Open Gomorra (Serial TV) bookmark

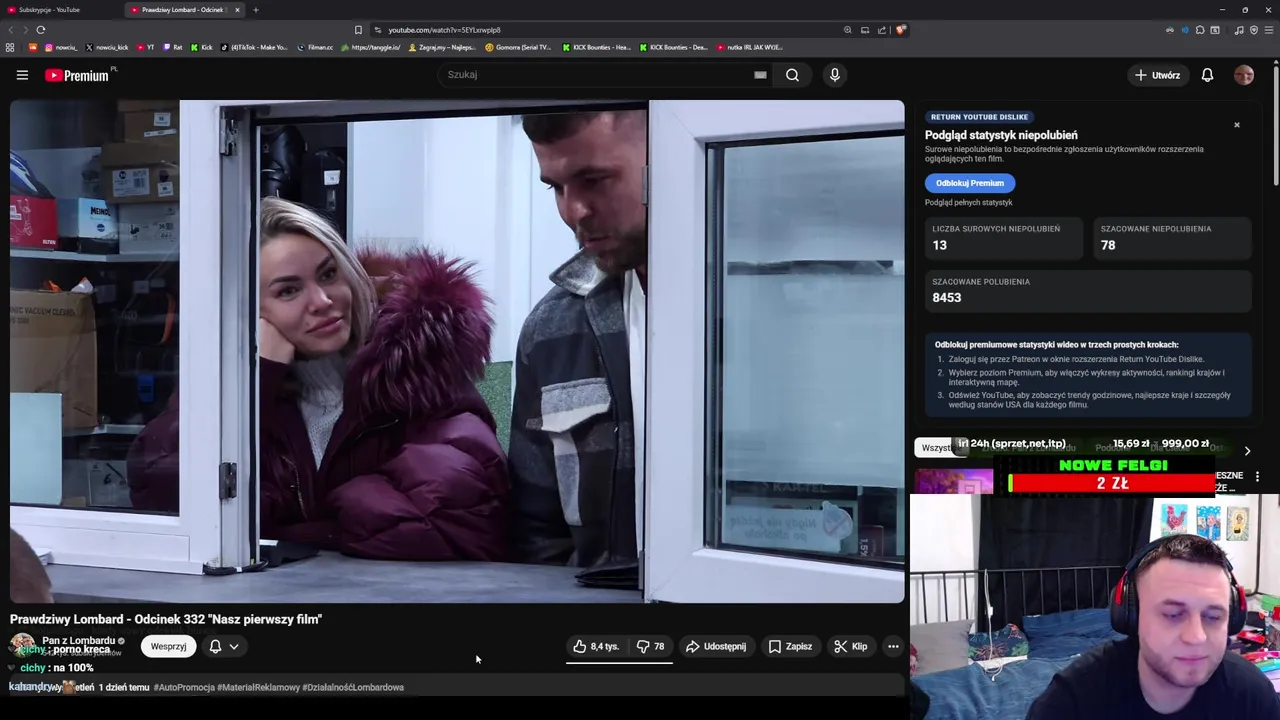pos(518,47)
